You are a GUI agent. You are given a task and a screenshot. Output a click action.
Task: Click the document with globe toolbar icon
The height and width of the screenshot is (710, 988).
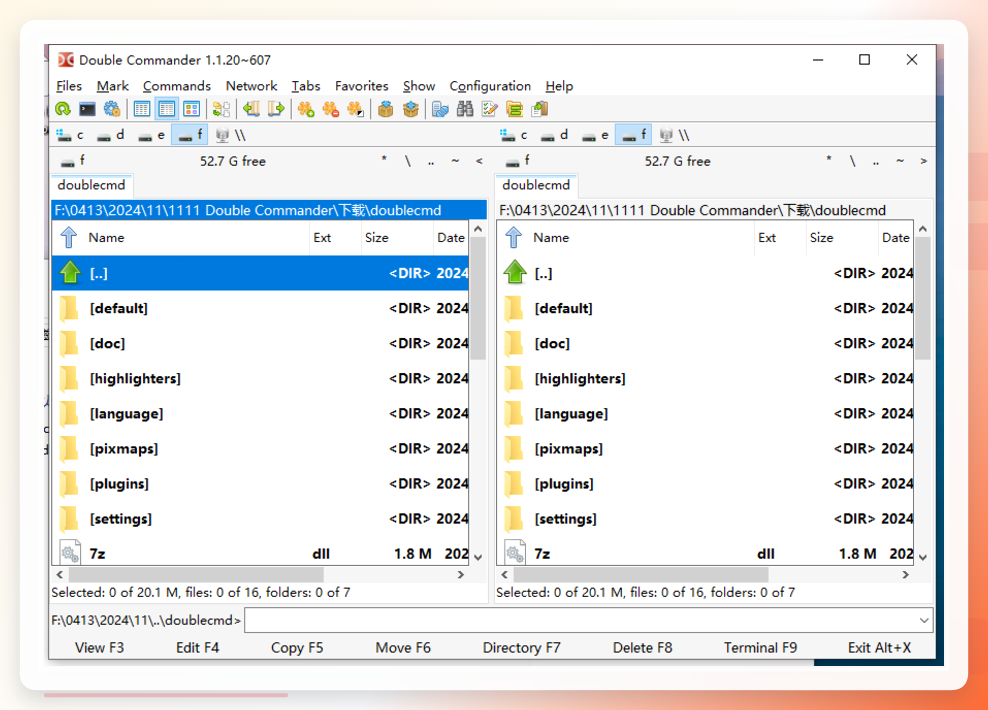point(440,109)
